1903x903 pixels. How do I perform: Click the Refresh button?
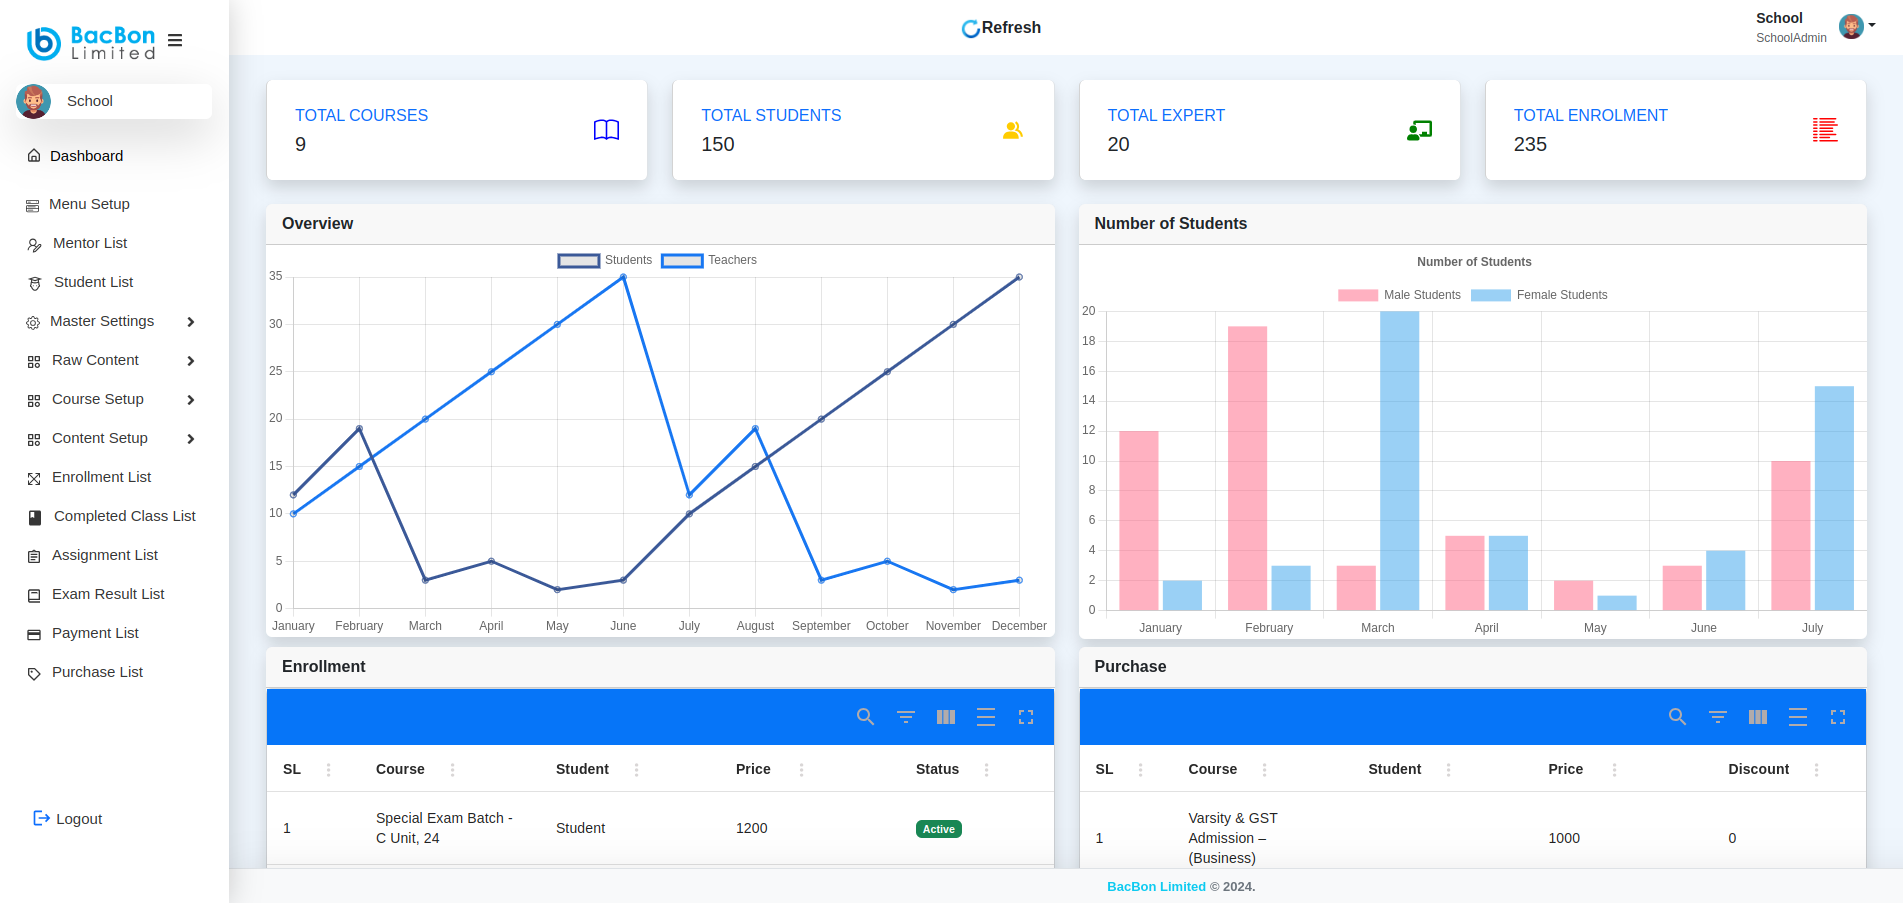(1001, 28)
